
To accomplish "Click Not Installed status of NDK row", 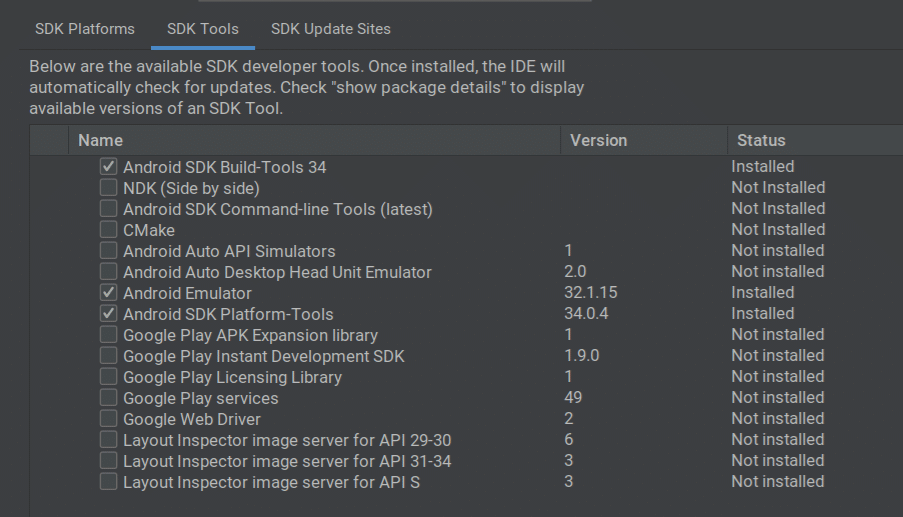I will pyautogui.click(x=778, y=188).
